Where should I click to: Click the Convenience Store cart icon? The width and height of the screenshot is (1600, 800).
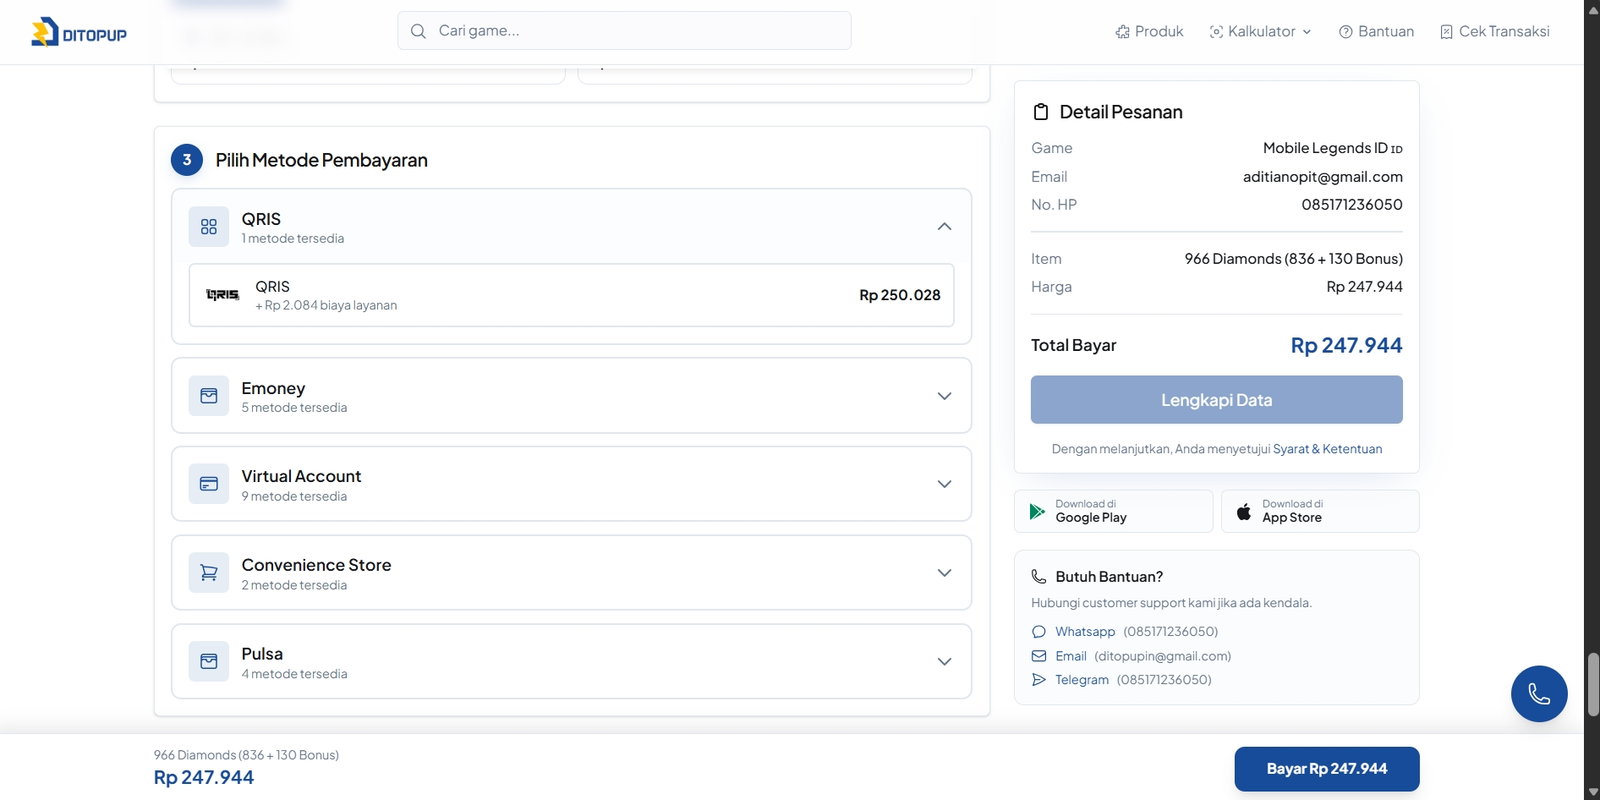[x=209, y=573]
